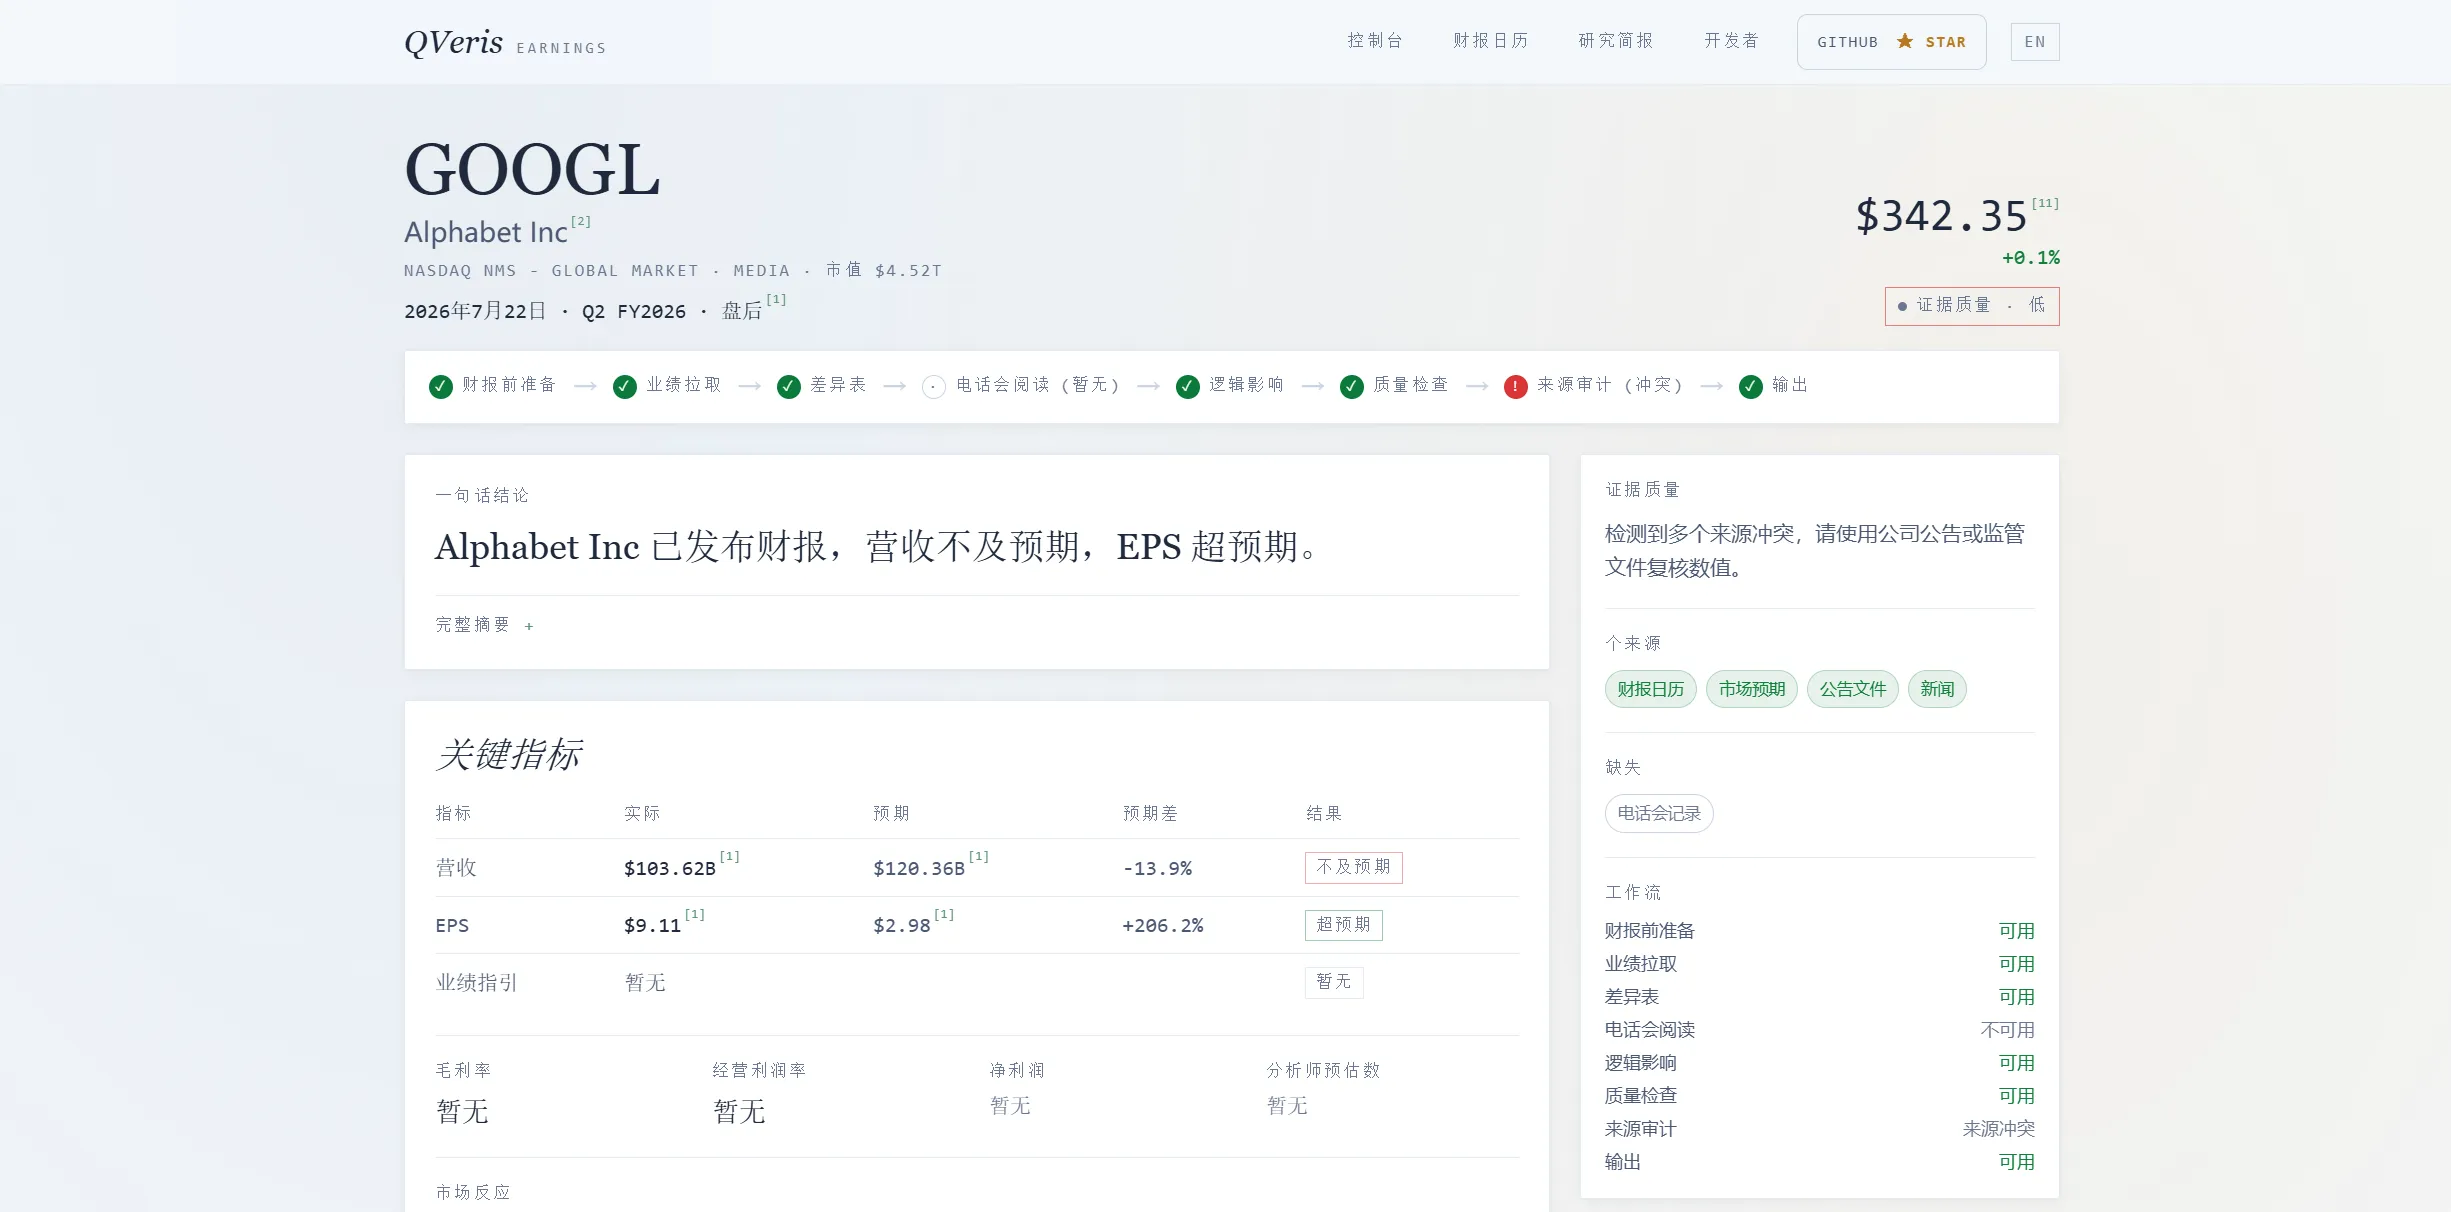The width and height of the screenshot is (2451, 1212).
Task: Click the expected EPS value $2.98
Action: 902,926
